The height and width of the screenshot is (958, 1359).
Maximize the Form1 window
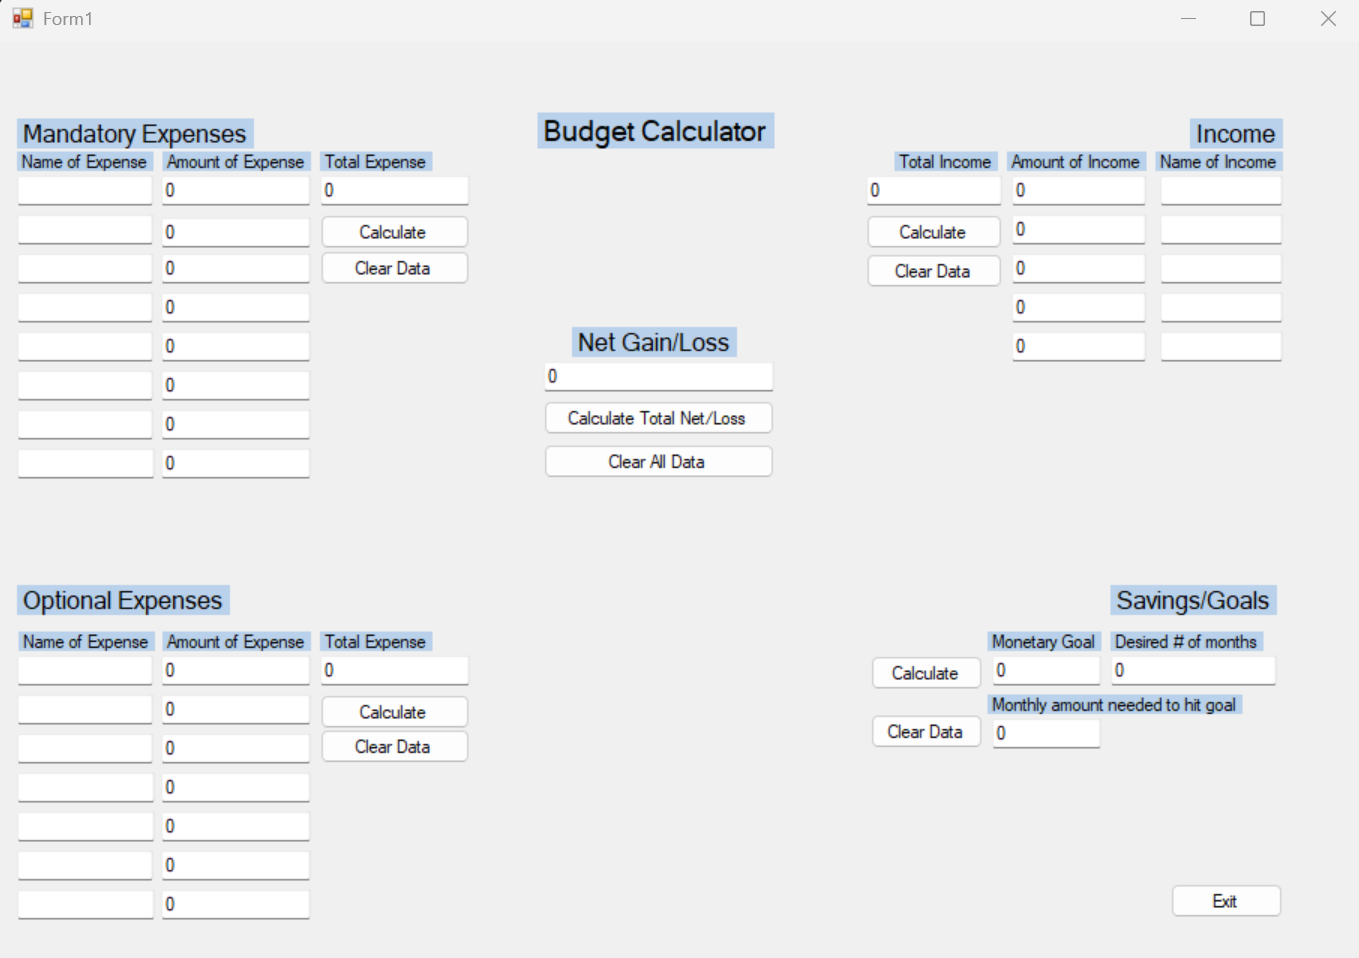point(1258,18)
